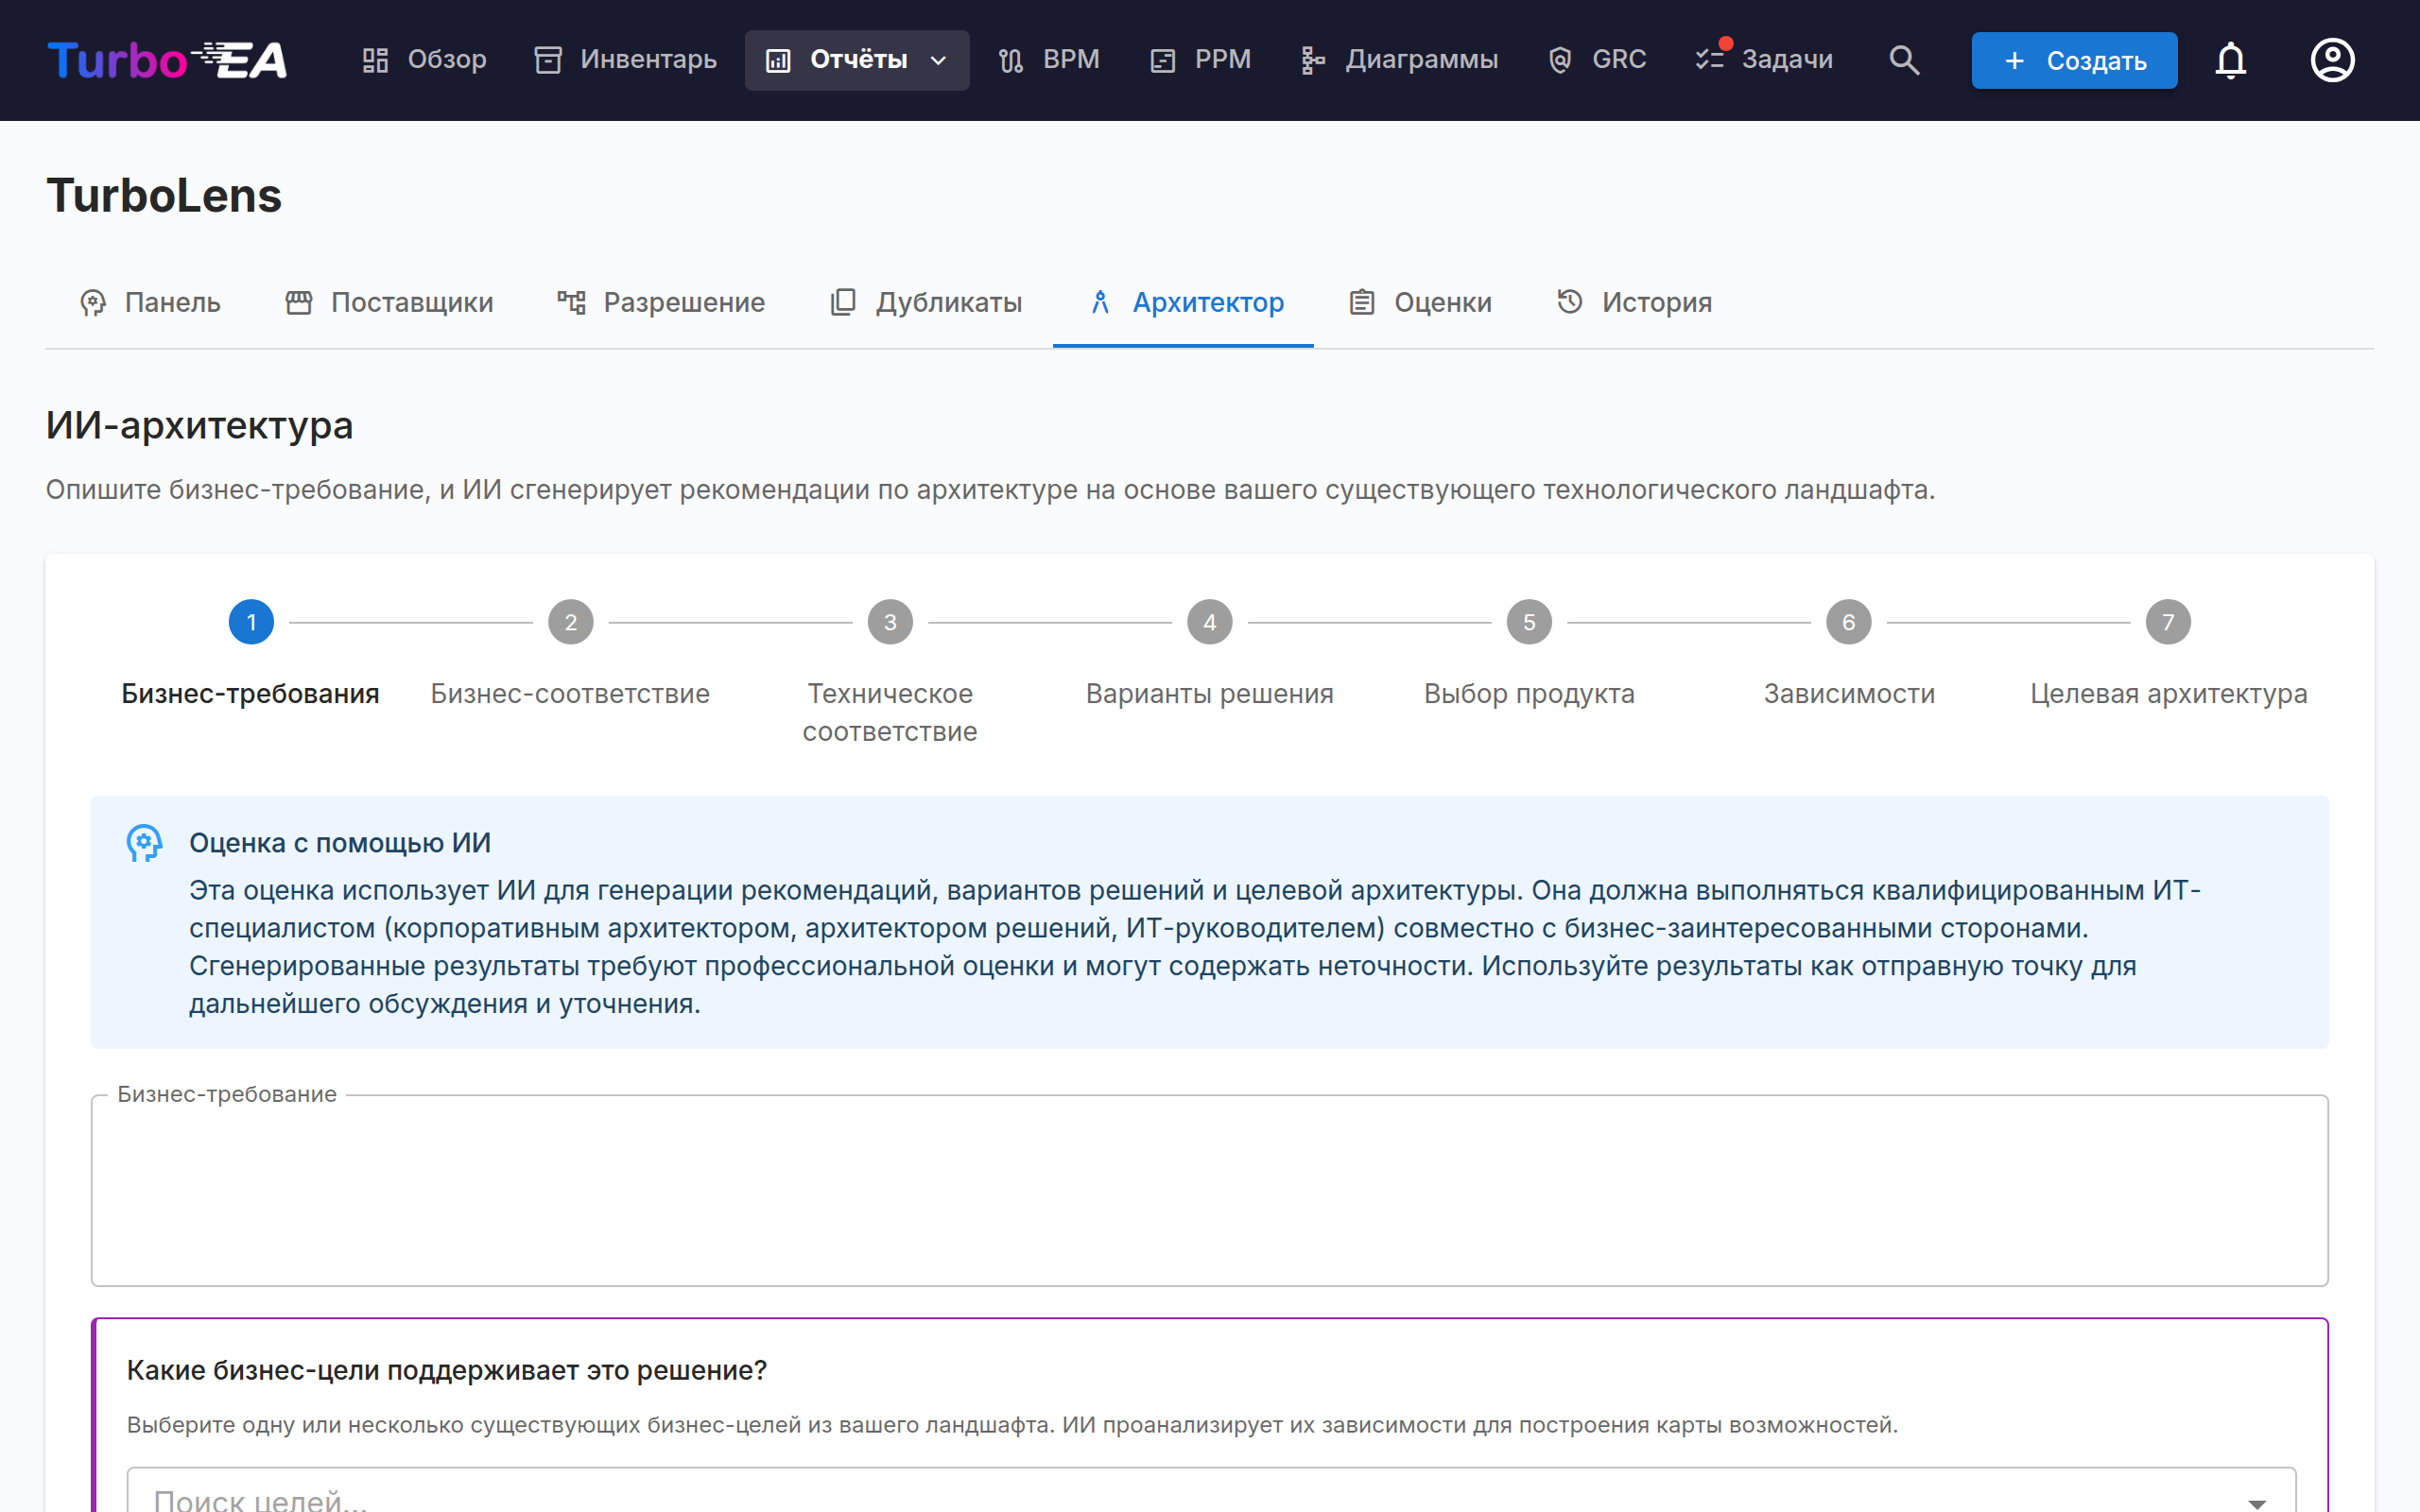
Task: Expand the Отчёты dropdown menu
Action: 857,60
